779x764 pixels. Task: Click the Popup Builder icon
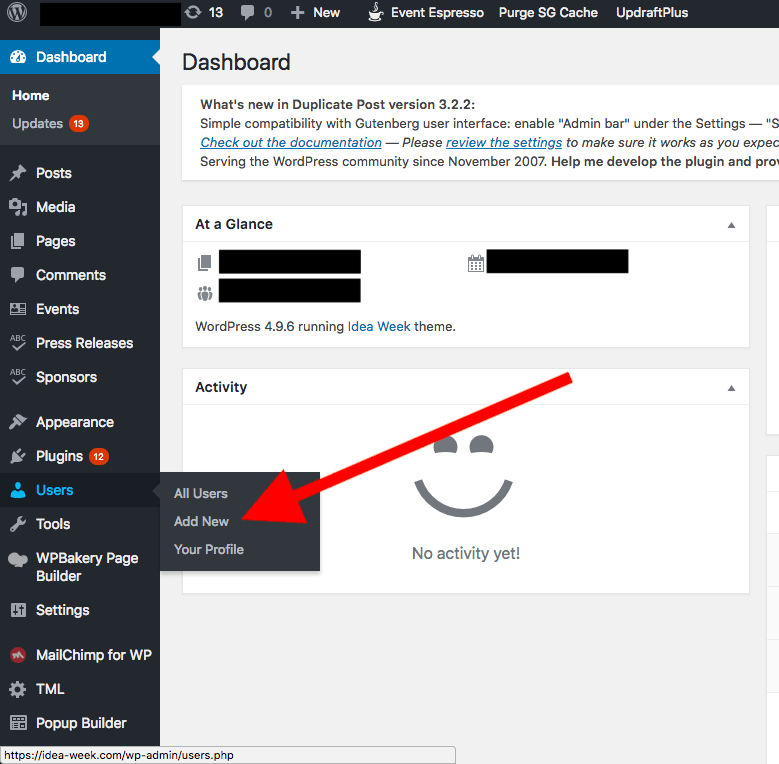point(18,723)
